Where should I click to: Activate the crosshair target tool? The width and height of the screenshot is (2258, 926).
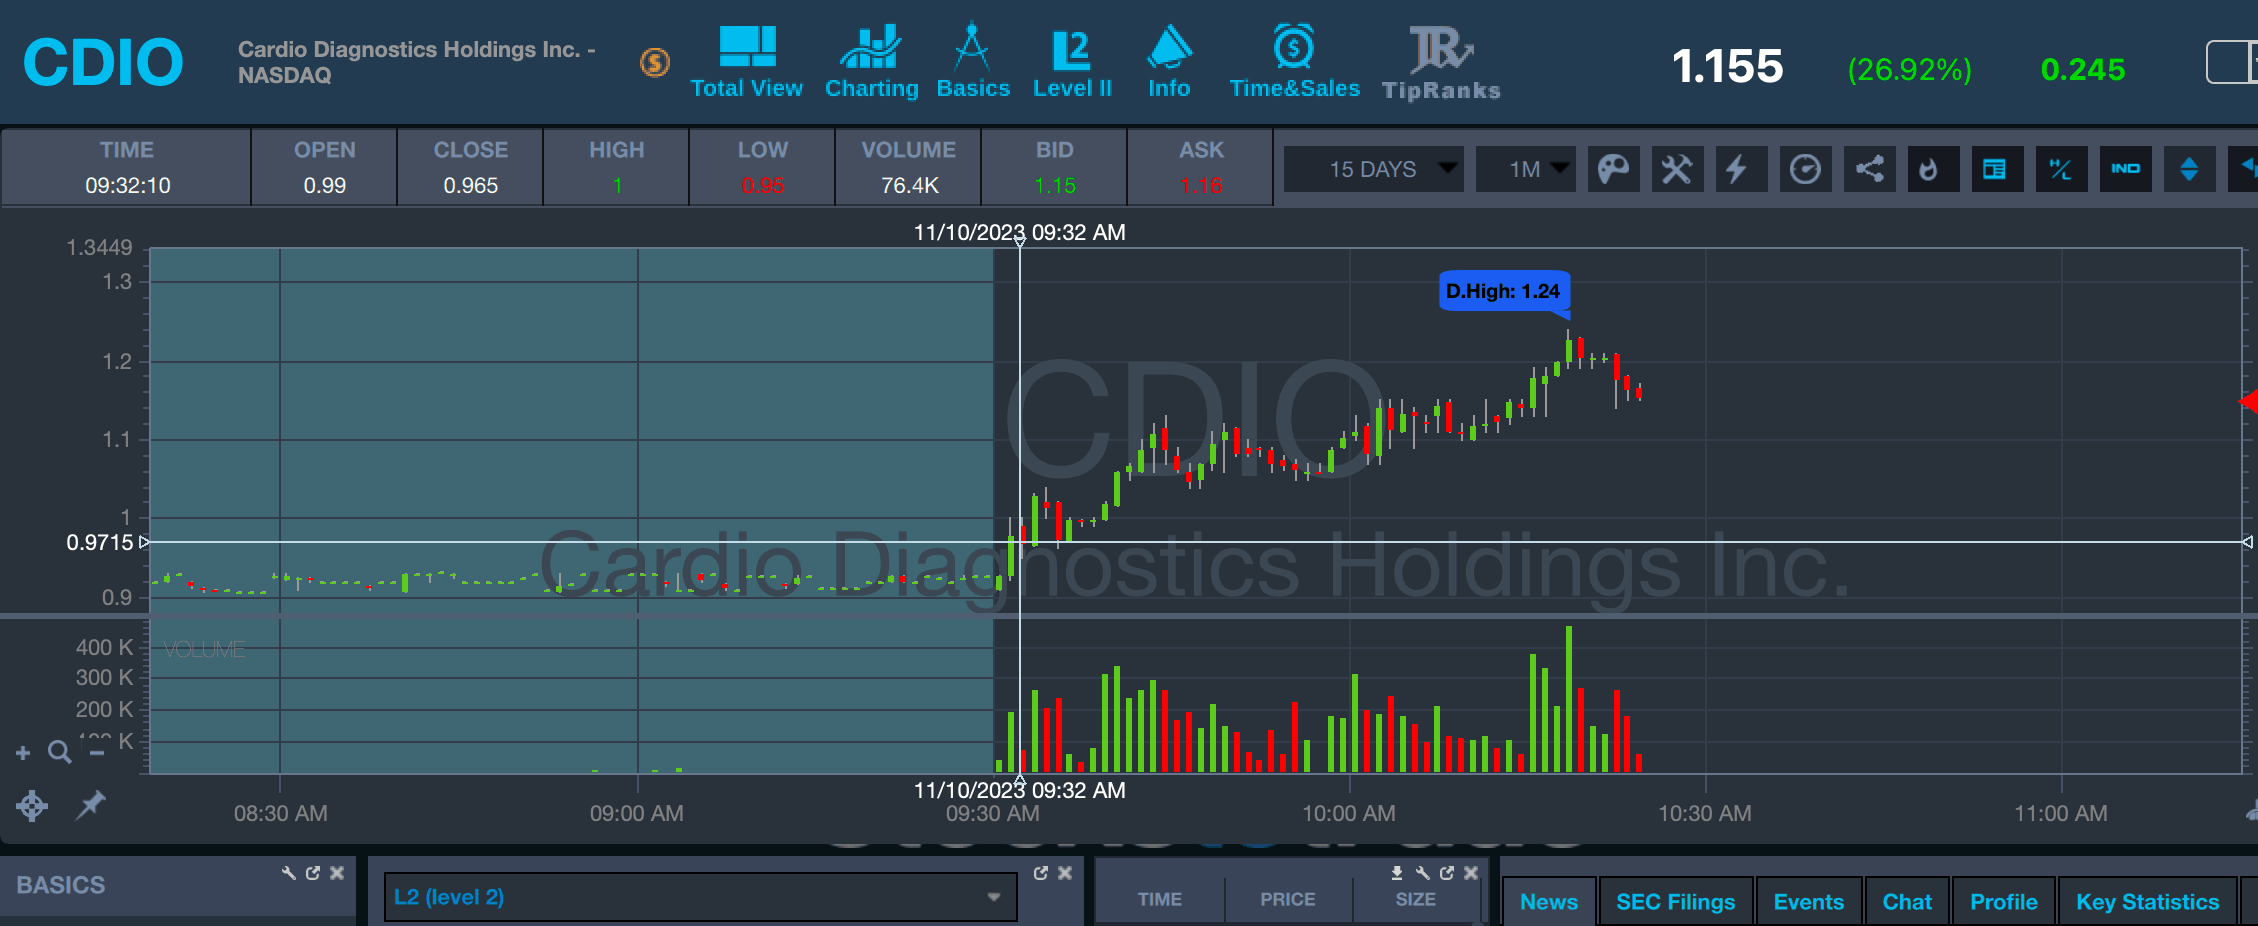[x=32, y=805]
